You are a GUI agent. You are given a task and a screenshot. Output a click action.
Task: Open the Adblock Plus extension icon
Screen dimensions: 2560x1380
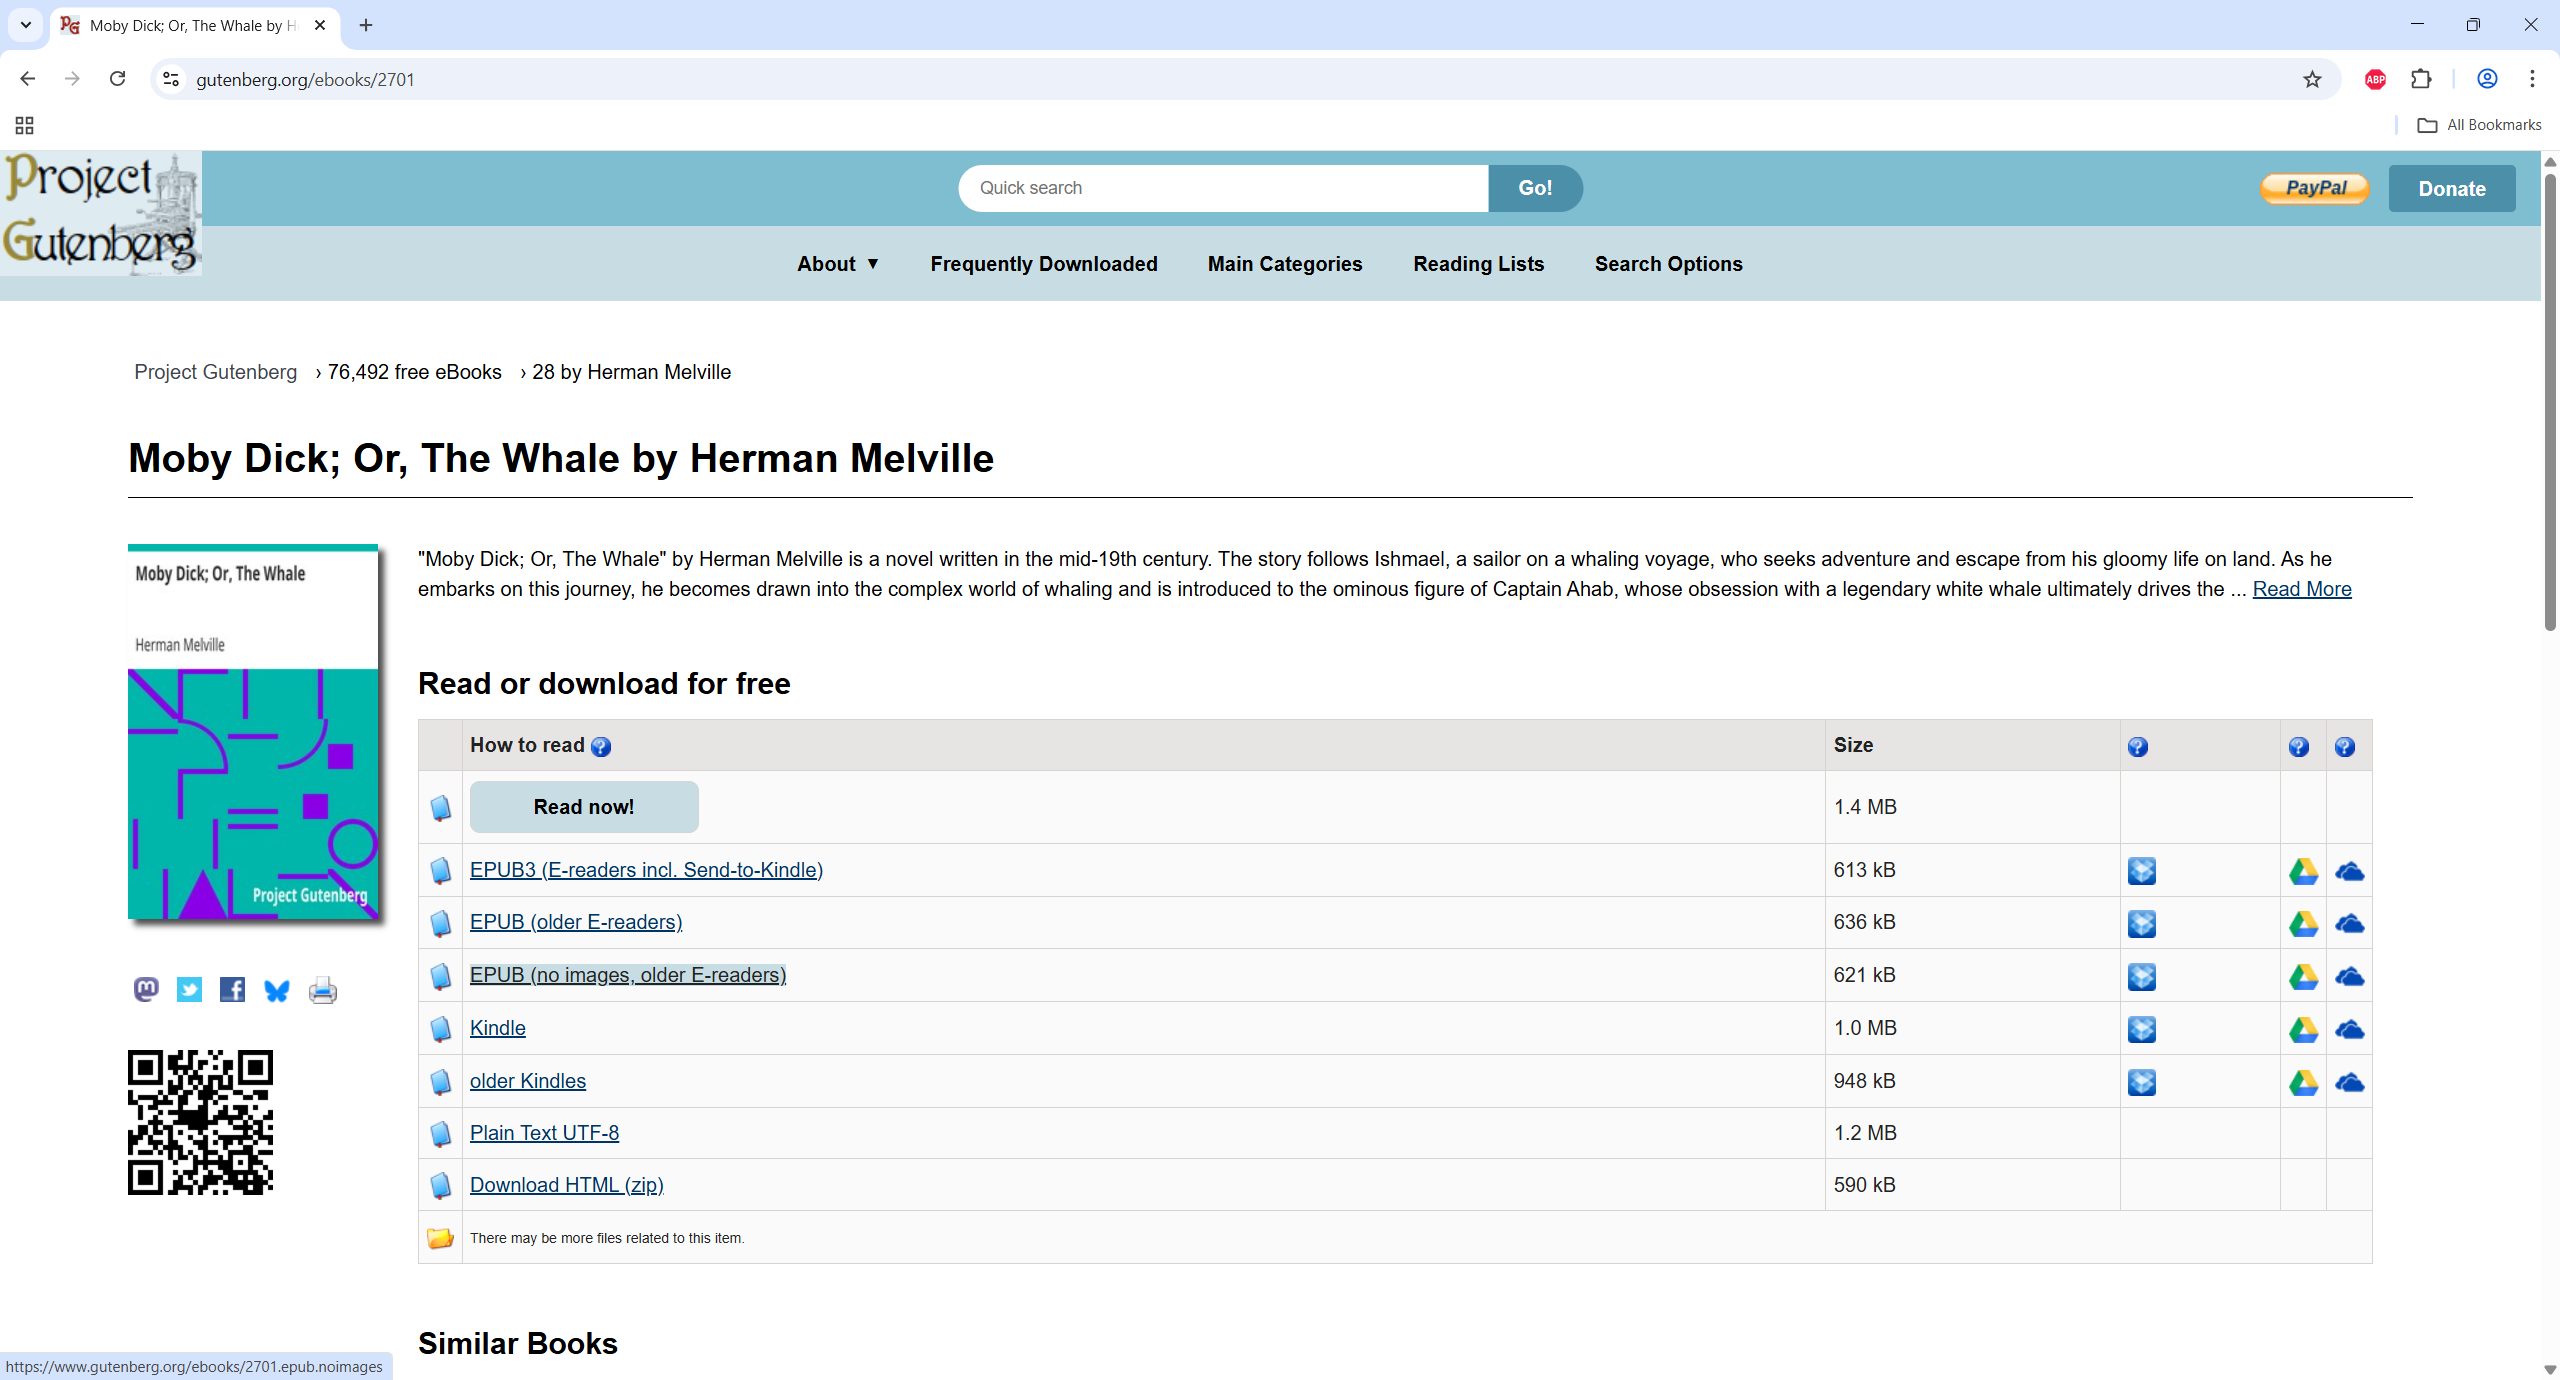pos(2375,79)
